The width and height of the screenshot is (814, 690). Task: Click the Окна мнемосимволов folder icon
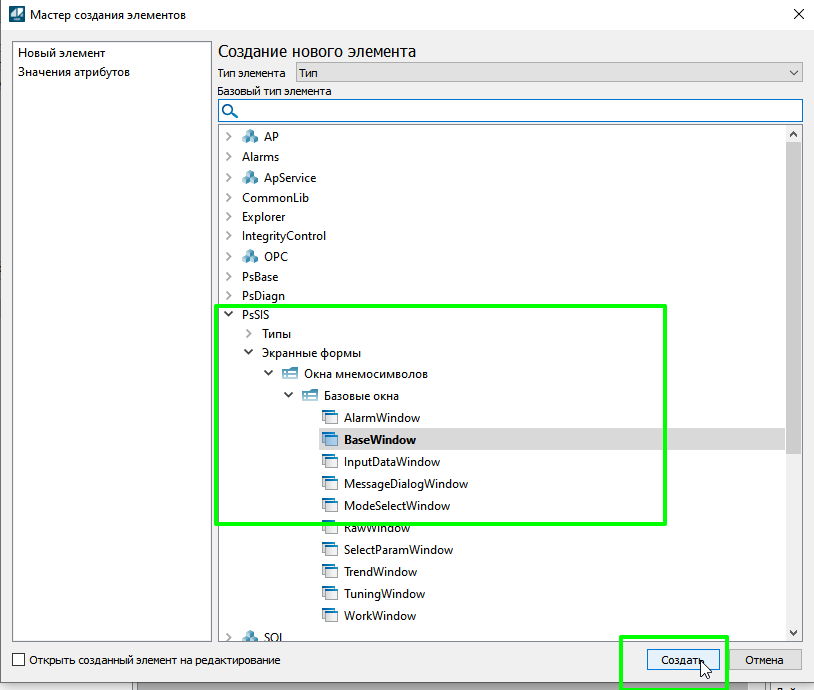290,374
